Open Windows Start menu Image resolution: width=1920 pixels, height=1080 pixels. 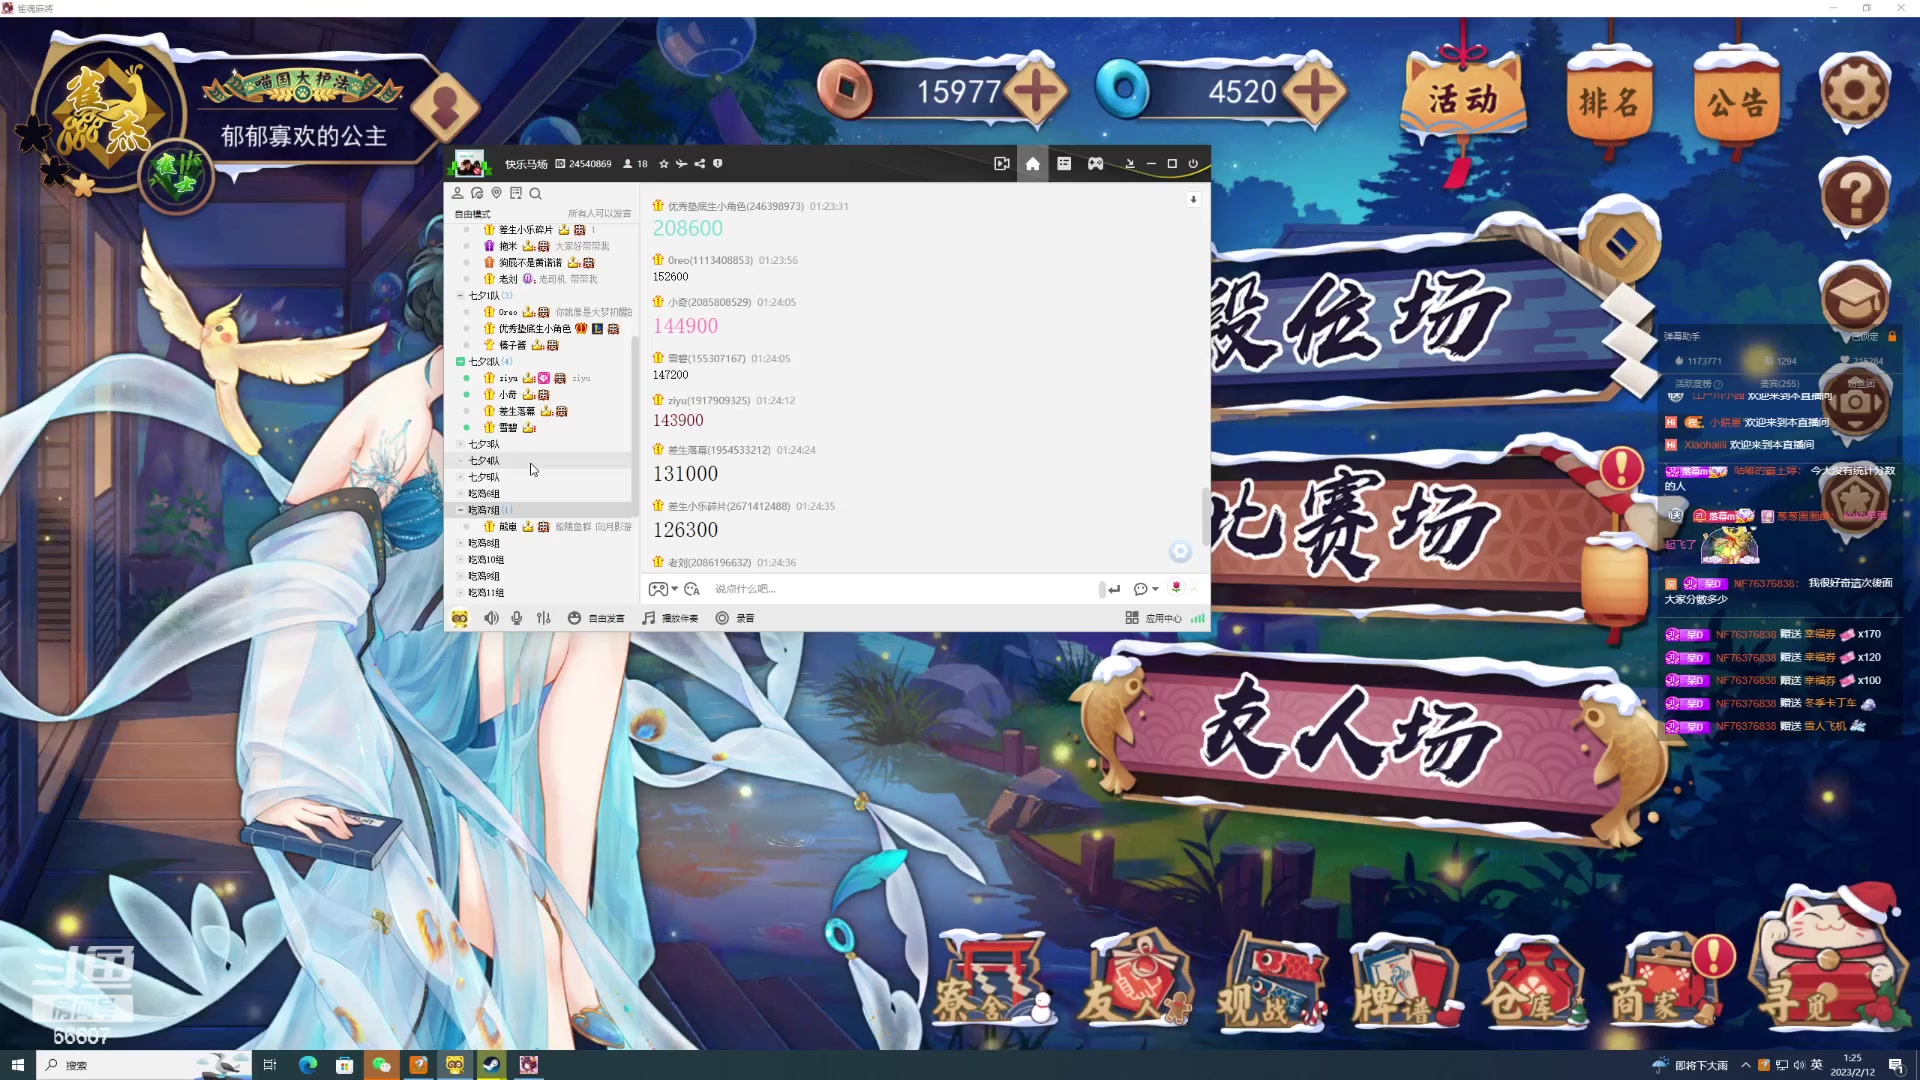point(17,1065)
